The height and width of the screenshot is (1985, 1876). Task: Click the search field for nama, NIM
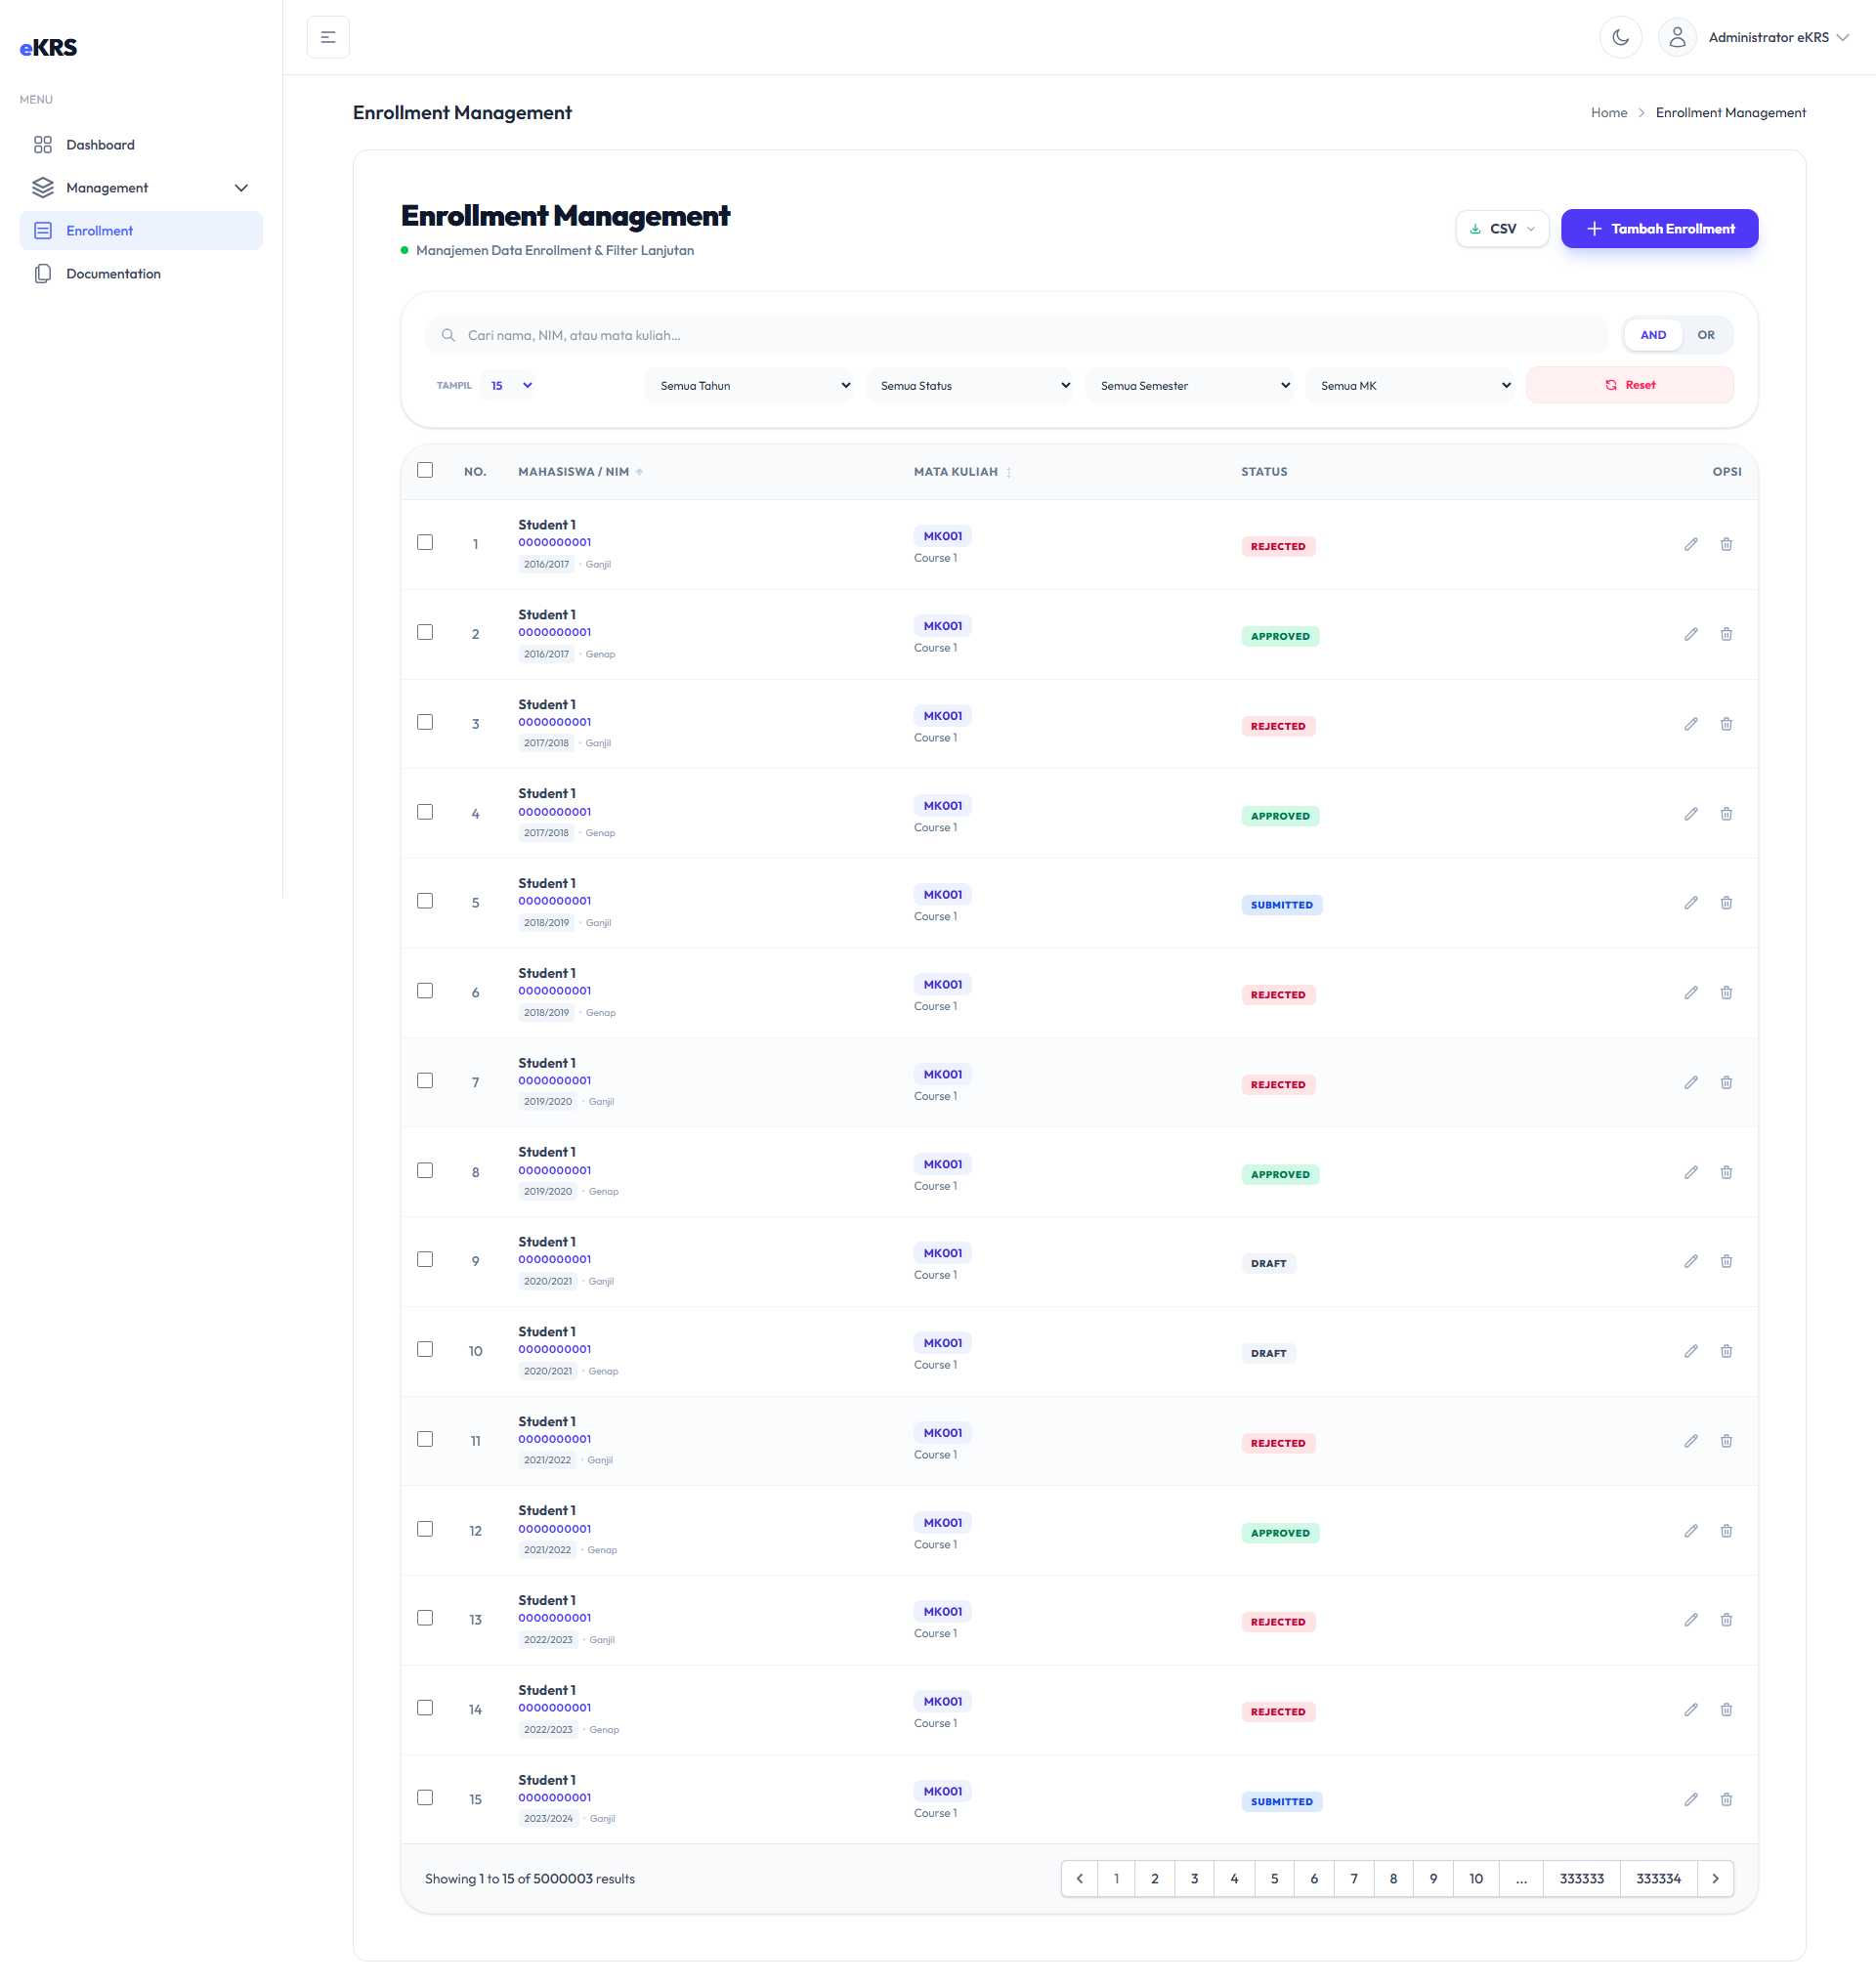(1017, 335)
